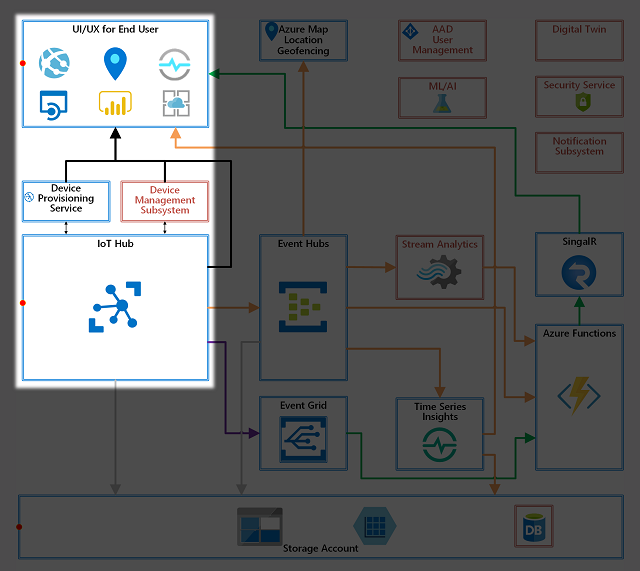Click the red dot on UI/UX box edge
This screenshot has height=571, width=640.
(23, 63)
